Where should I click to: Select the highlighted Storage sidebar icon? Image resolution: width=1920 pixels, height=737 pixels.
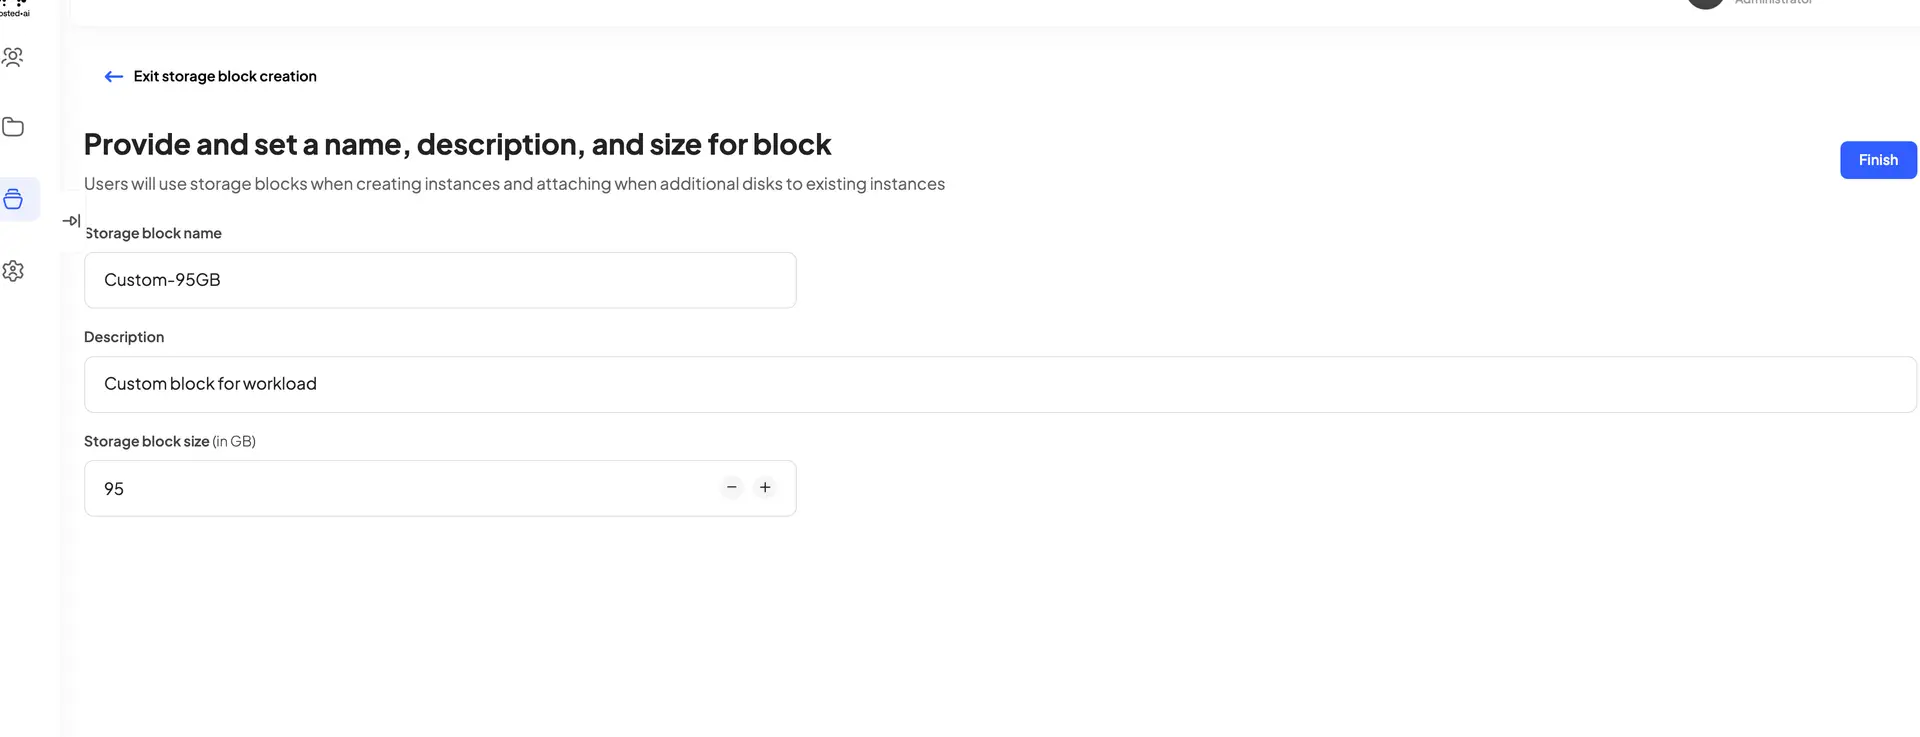(14, 198)
